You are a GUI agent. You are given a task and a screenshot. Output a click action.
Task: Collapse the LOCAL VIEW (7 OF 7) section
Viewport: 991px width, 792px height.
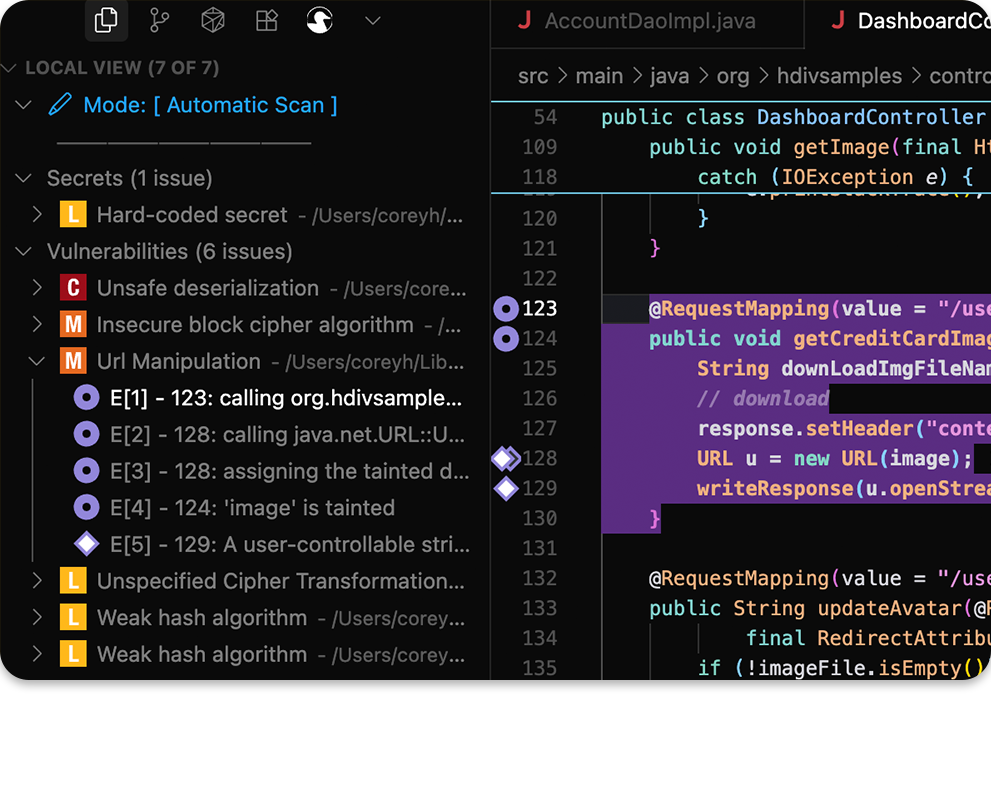click(9, 68)
